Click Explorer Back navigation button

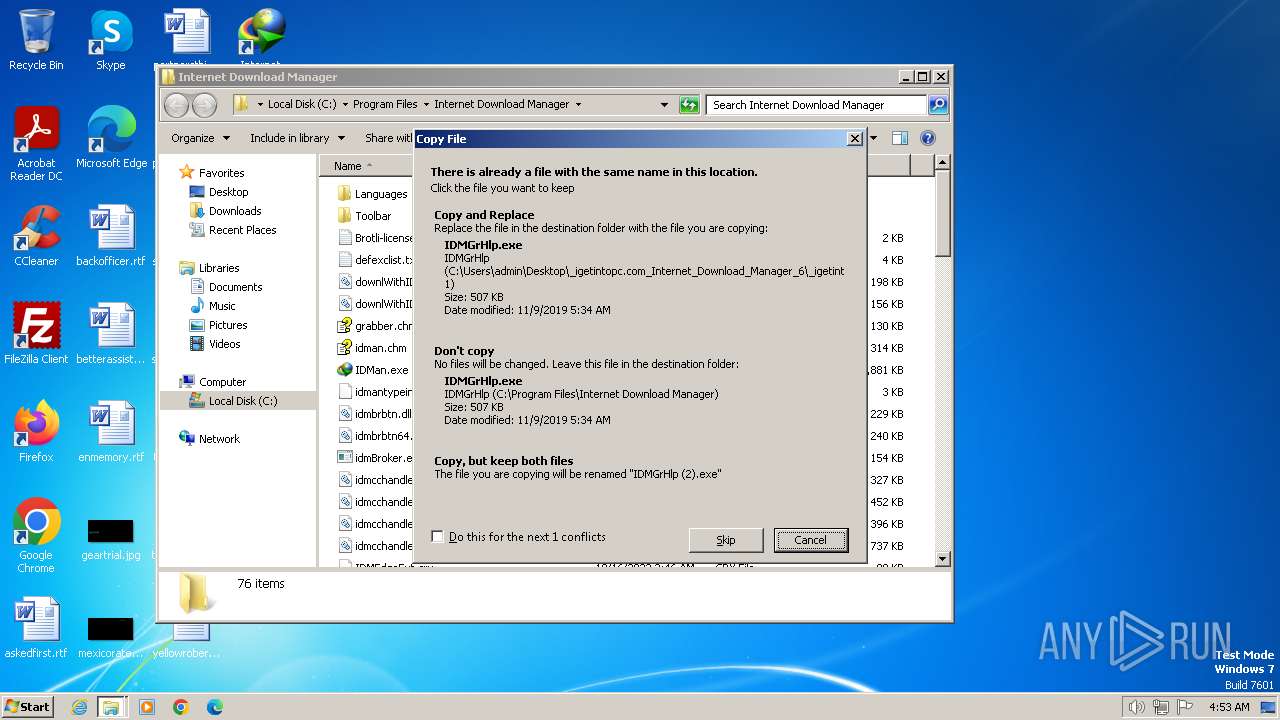(x=176, y=105)
